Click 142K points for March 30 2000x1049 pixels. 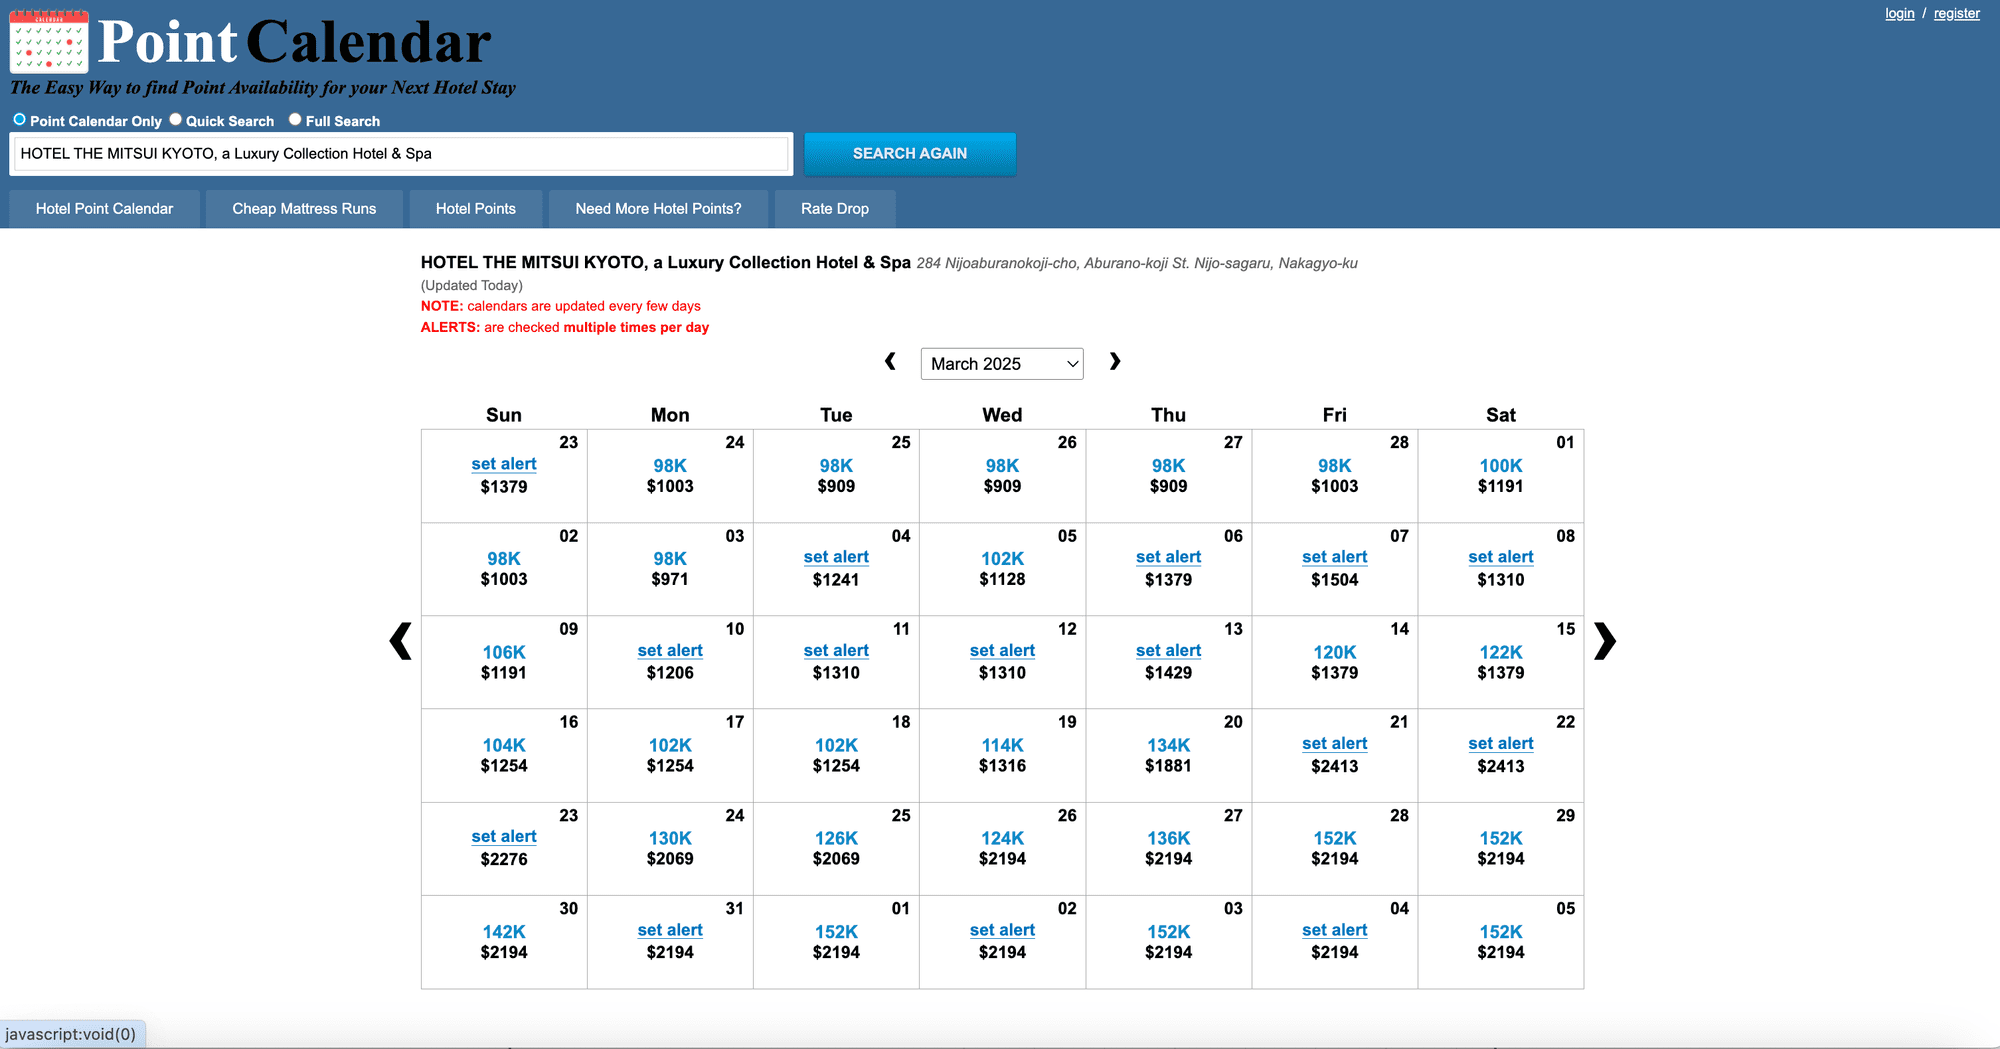[x=504, y=932]
